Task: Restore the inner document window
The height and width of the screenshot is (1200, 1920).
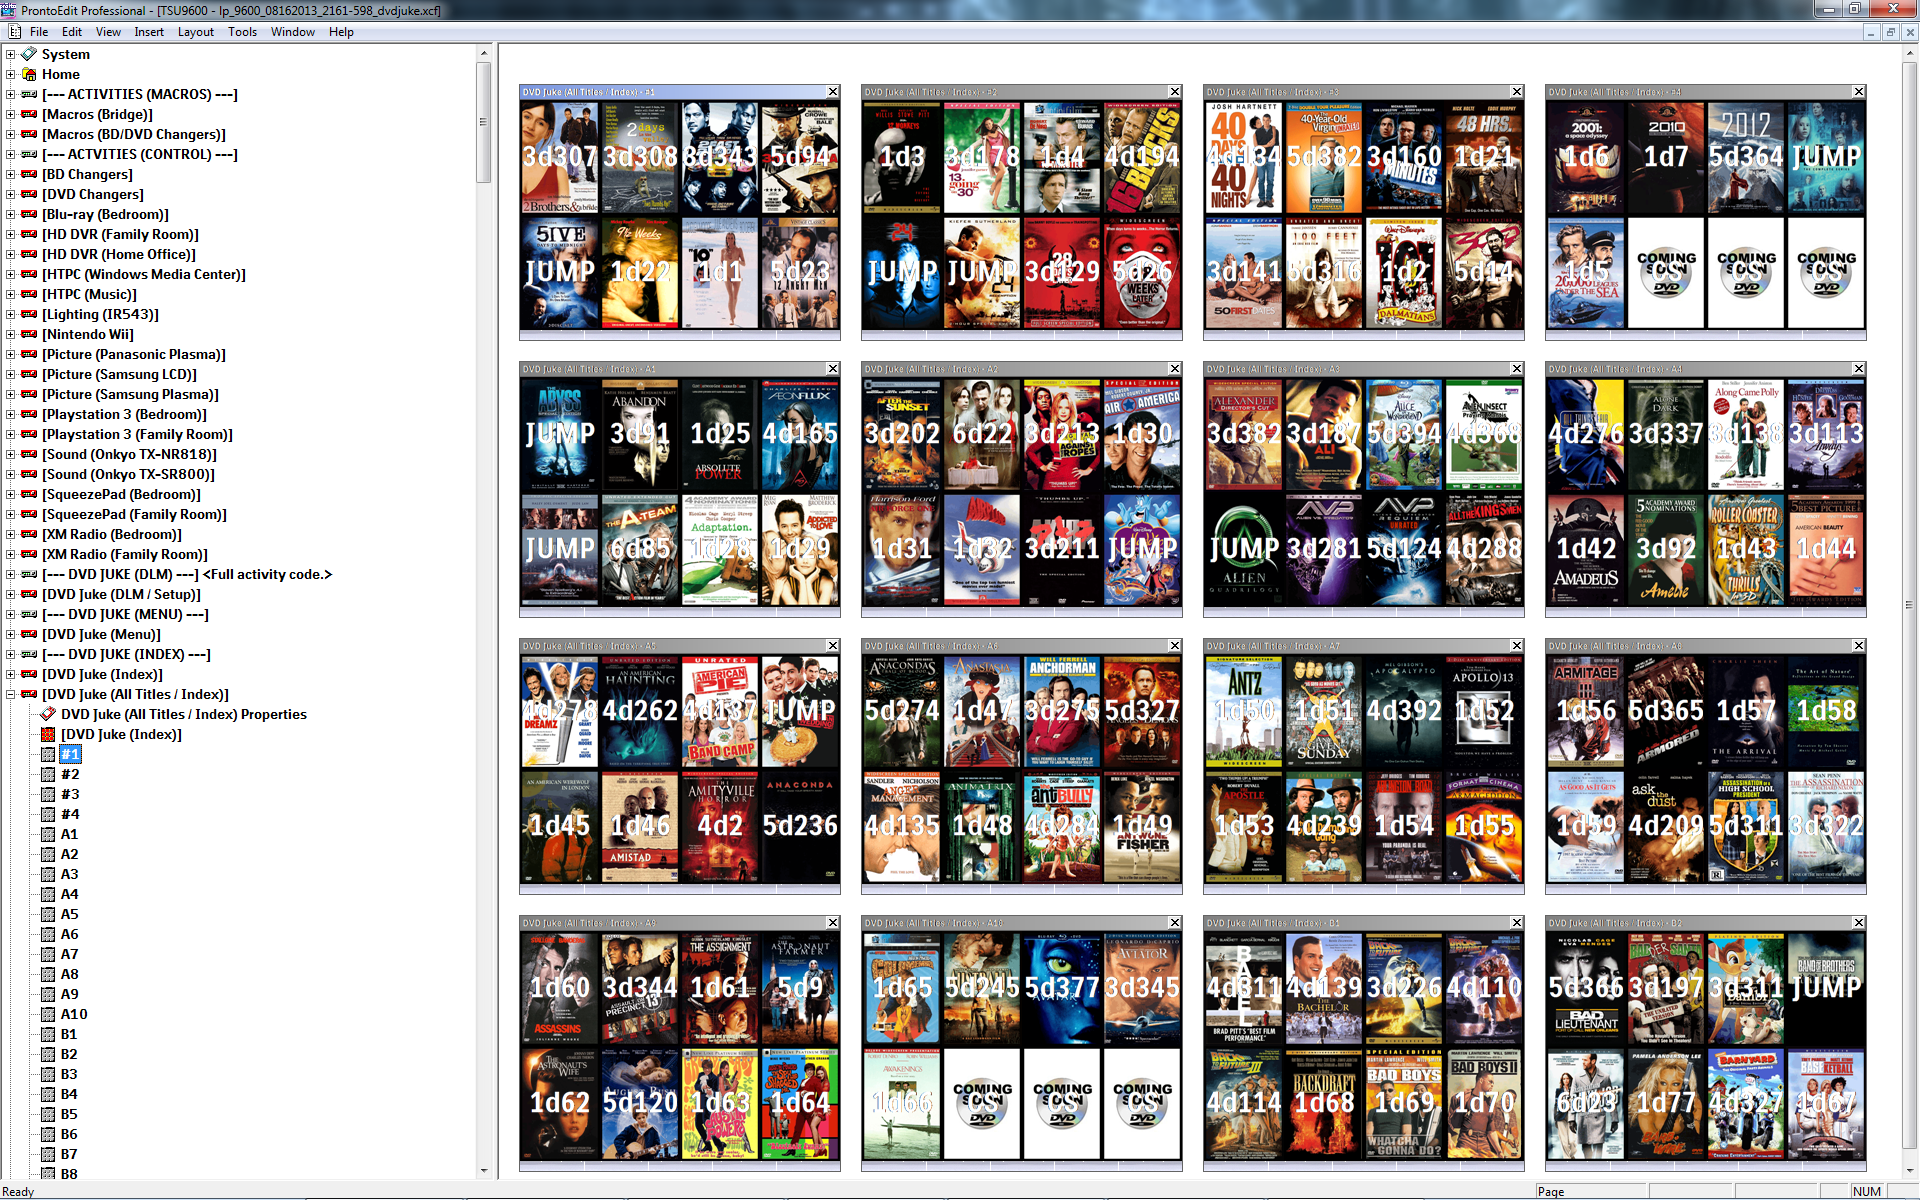Action: [x=1890, y=32]
